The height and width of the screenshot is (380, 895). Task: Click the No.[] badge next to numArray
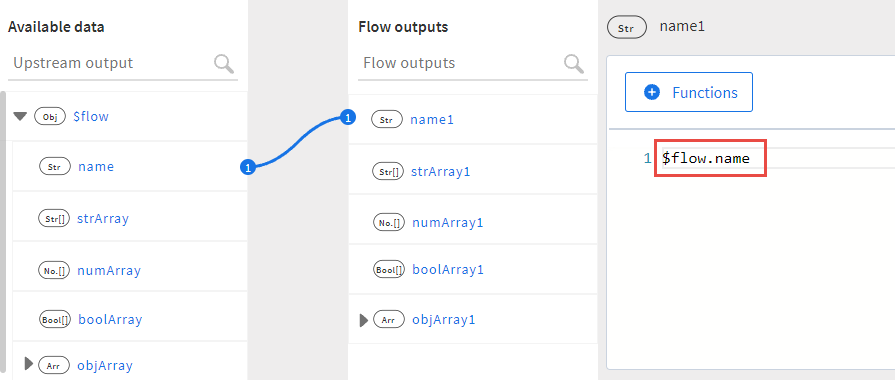click(x=54, y=270)
